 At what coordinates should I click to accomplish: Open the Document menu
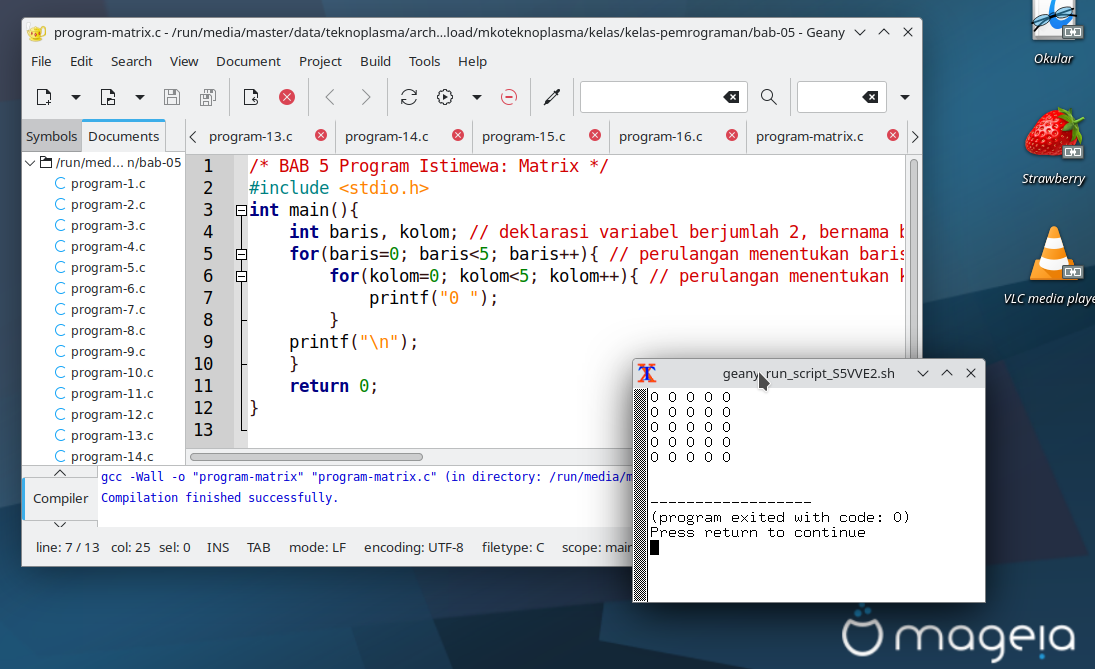coord(248,61)
